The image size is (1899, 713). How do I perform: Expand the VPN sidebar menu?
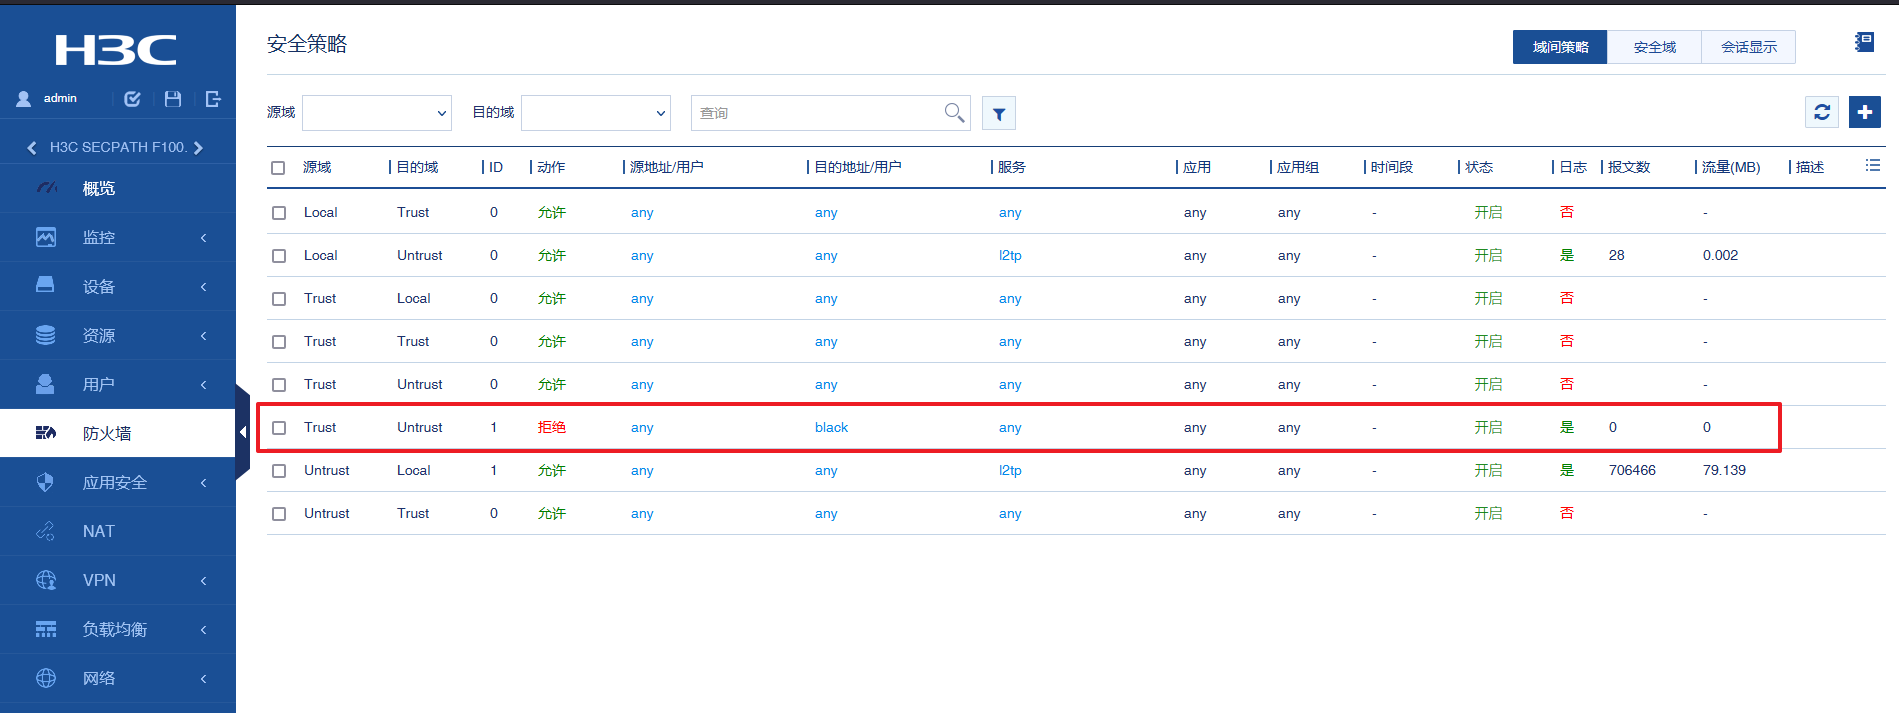(x=118, y=580)
